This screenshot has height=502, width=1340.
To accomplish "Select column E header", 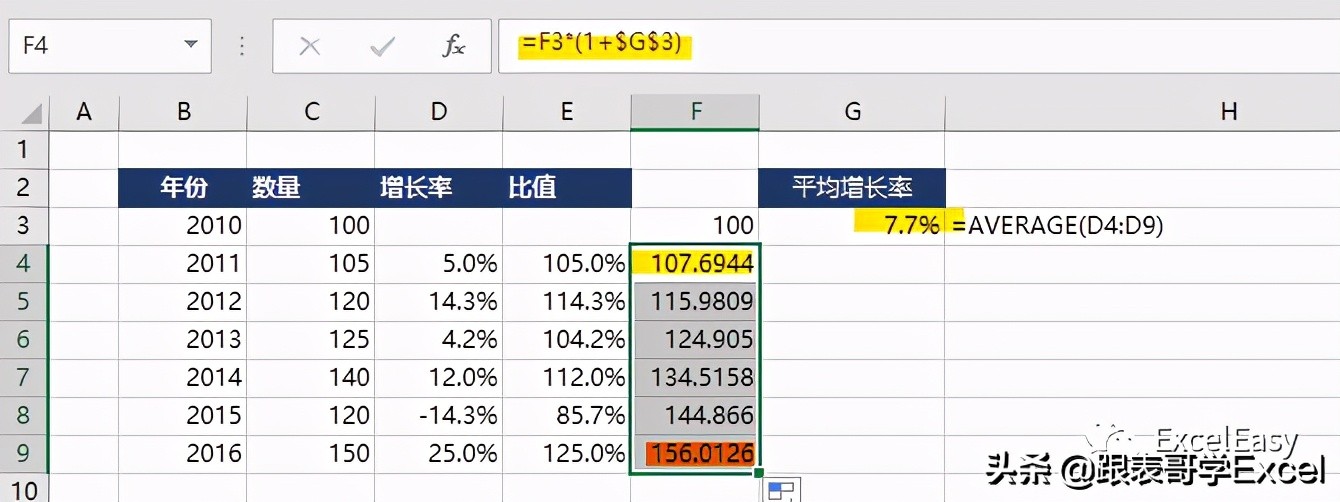I will coord(567,112).
